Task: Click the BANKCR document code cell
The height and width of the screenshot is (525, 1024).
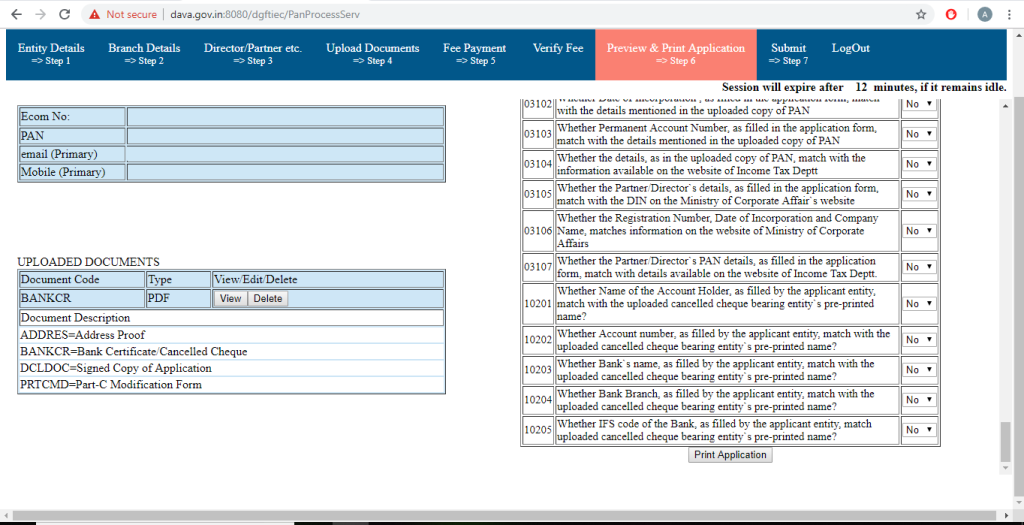Action: coord(82,298)
